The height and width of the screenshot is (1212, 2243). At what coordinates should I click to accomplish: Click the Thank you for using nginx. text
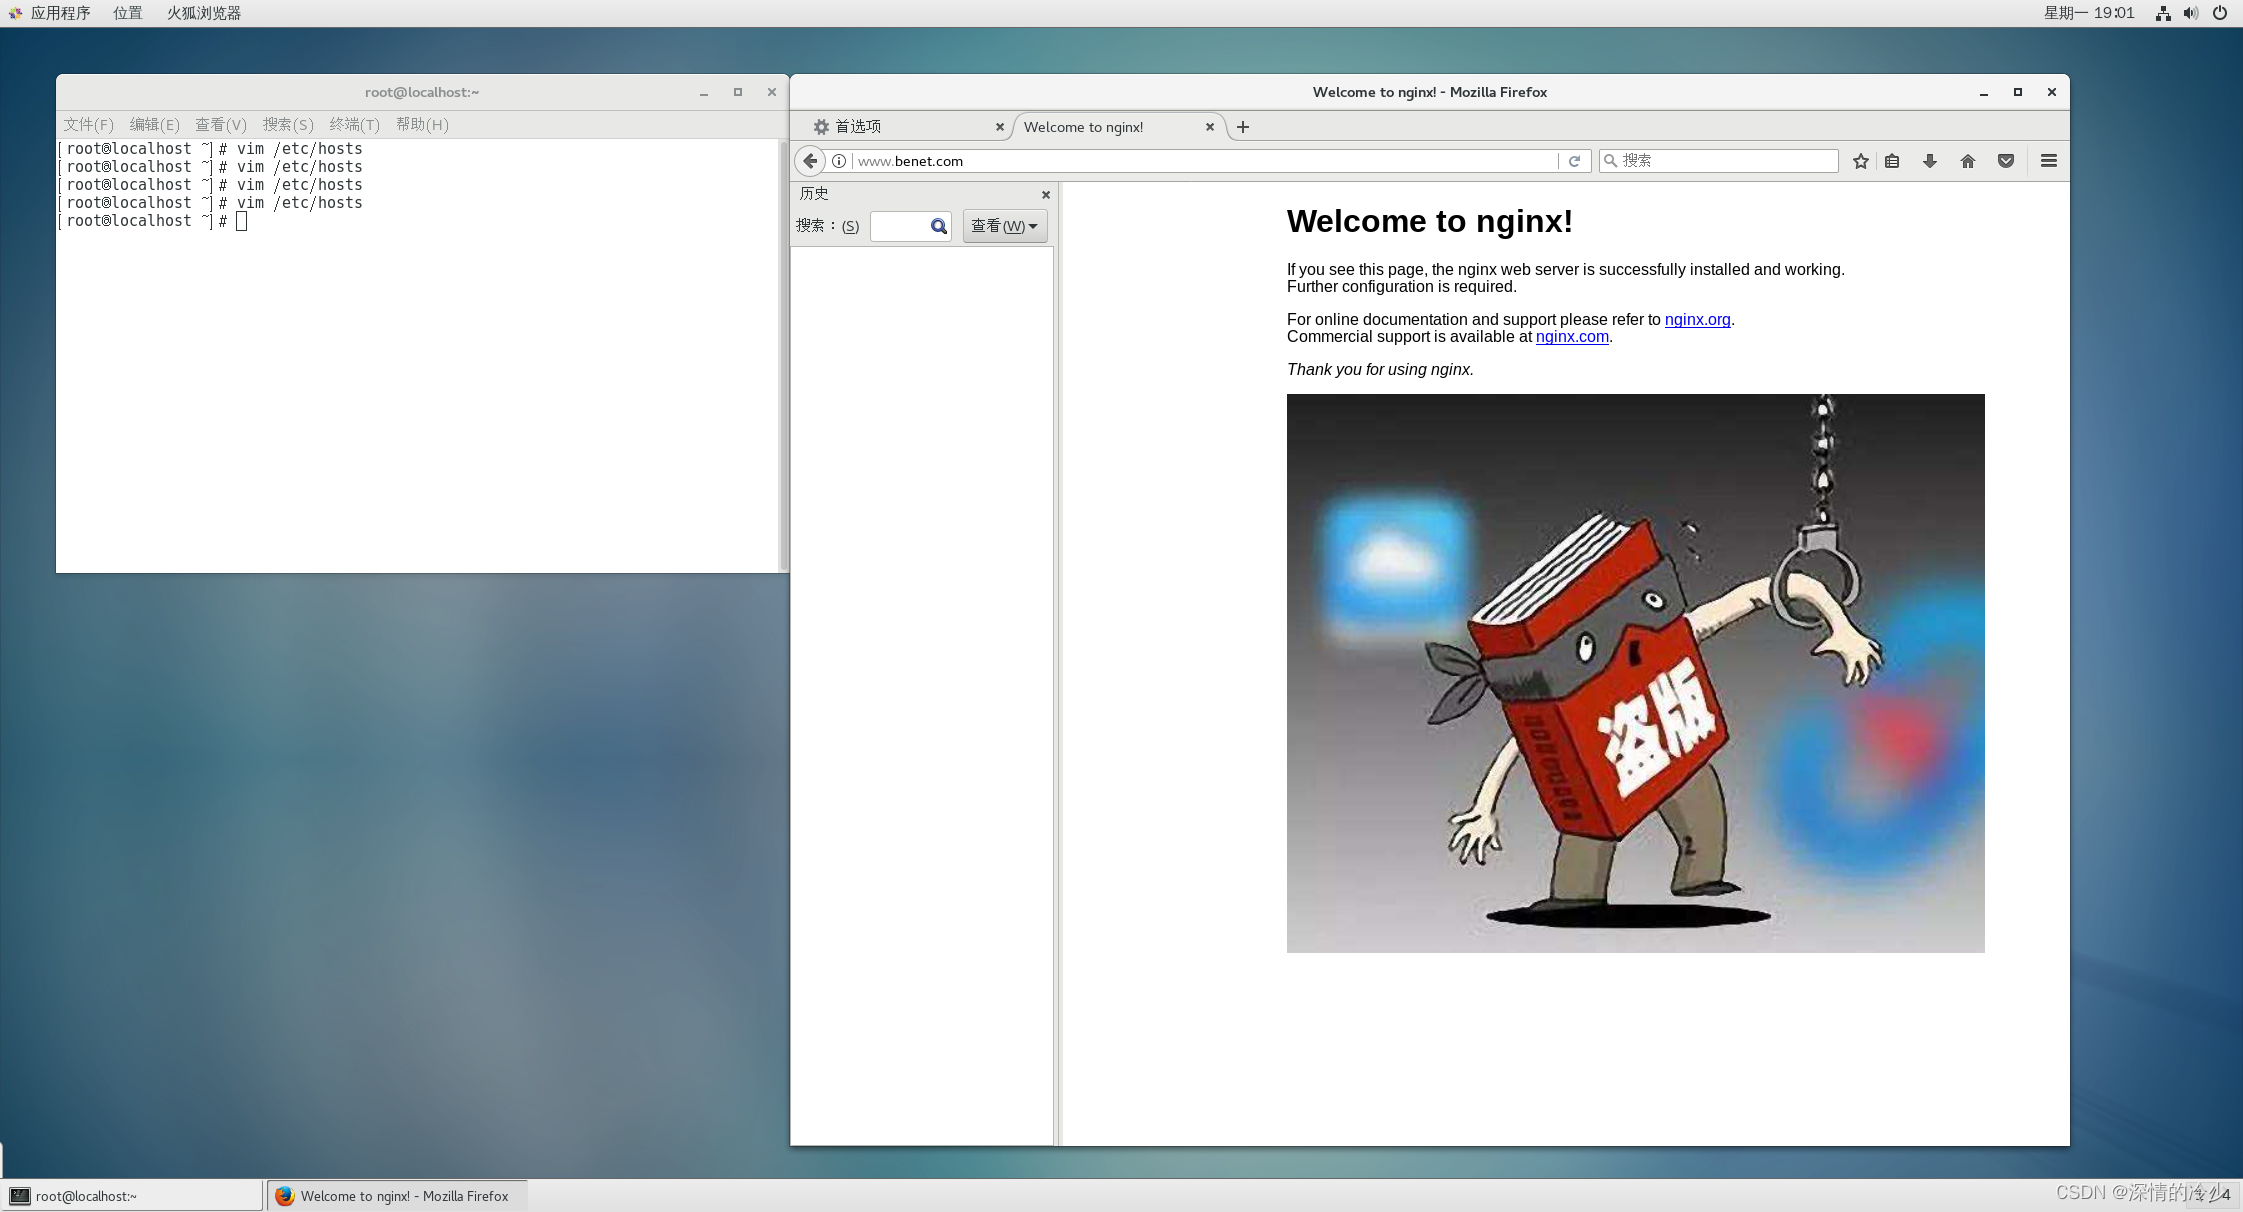pyautogui.click(x=1380, y=370)
